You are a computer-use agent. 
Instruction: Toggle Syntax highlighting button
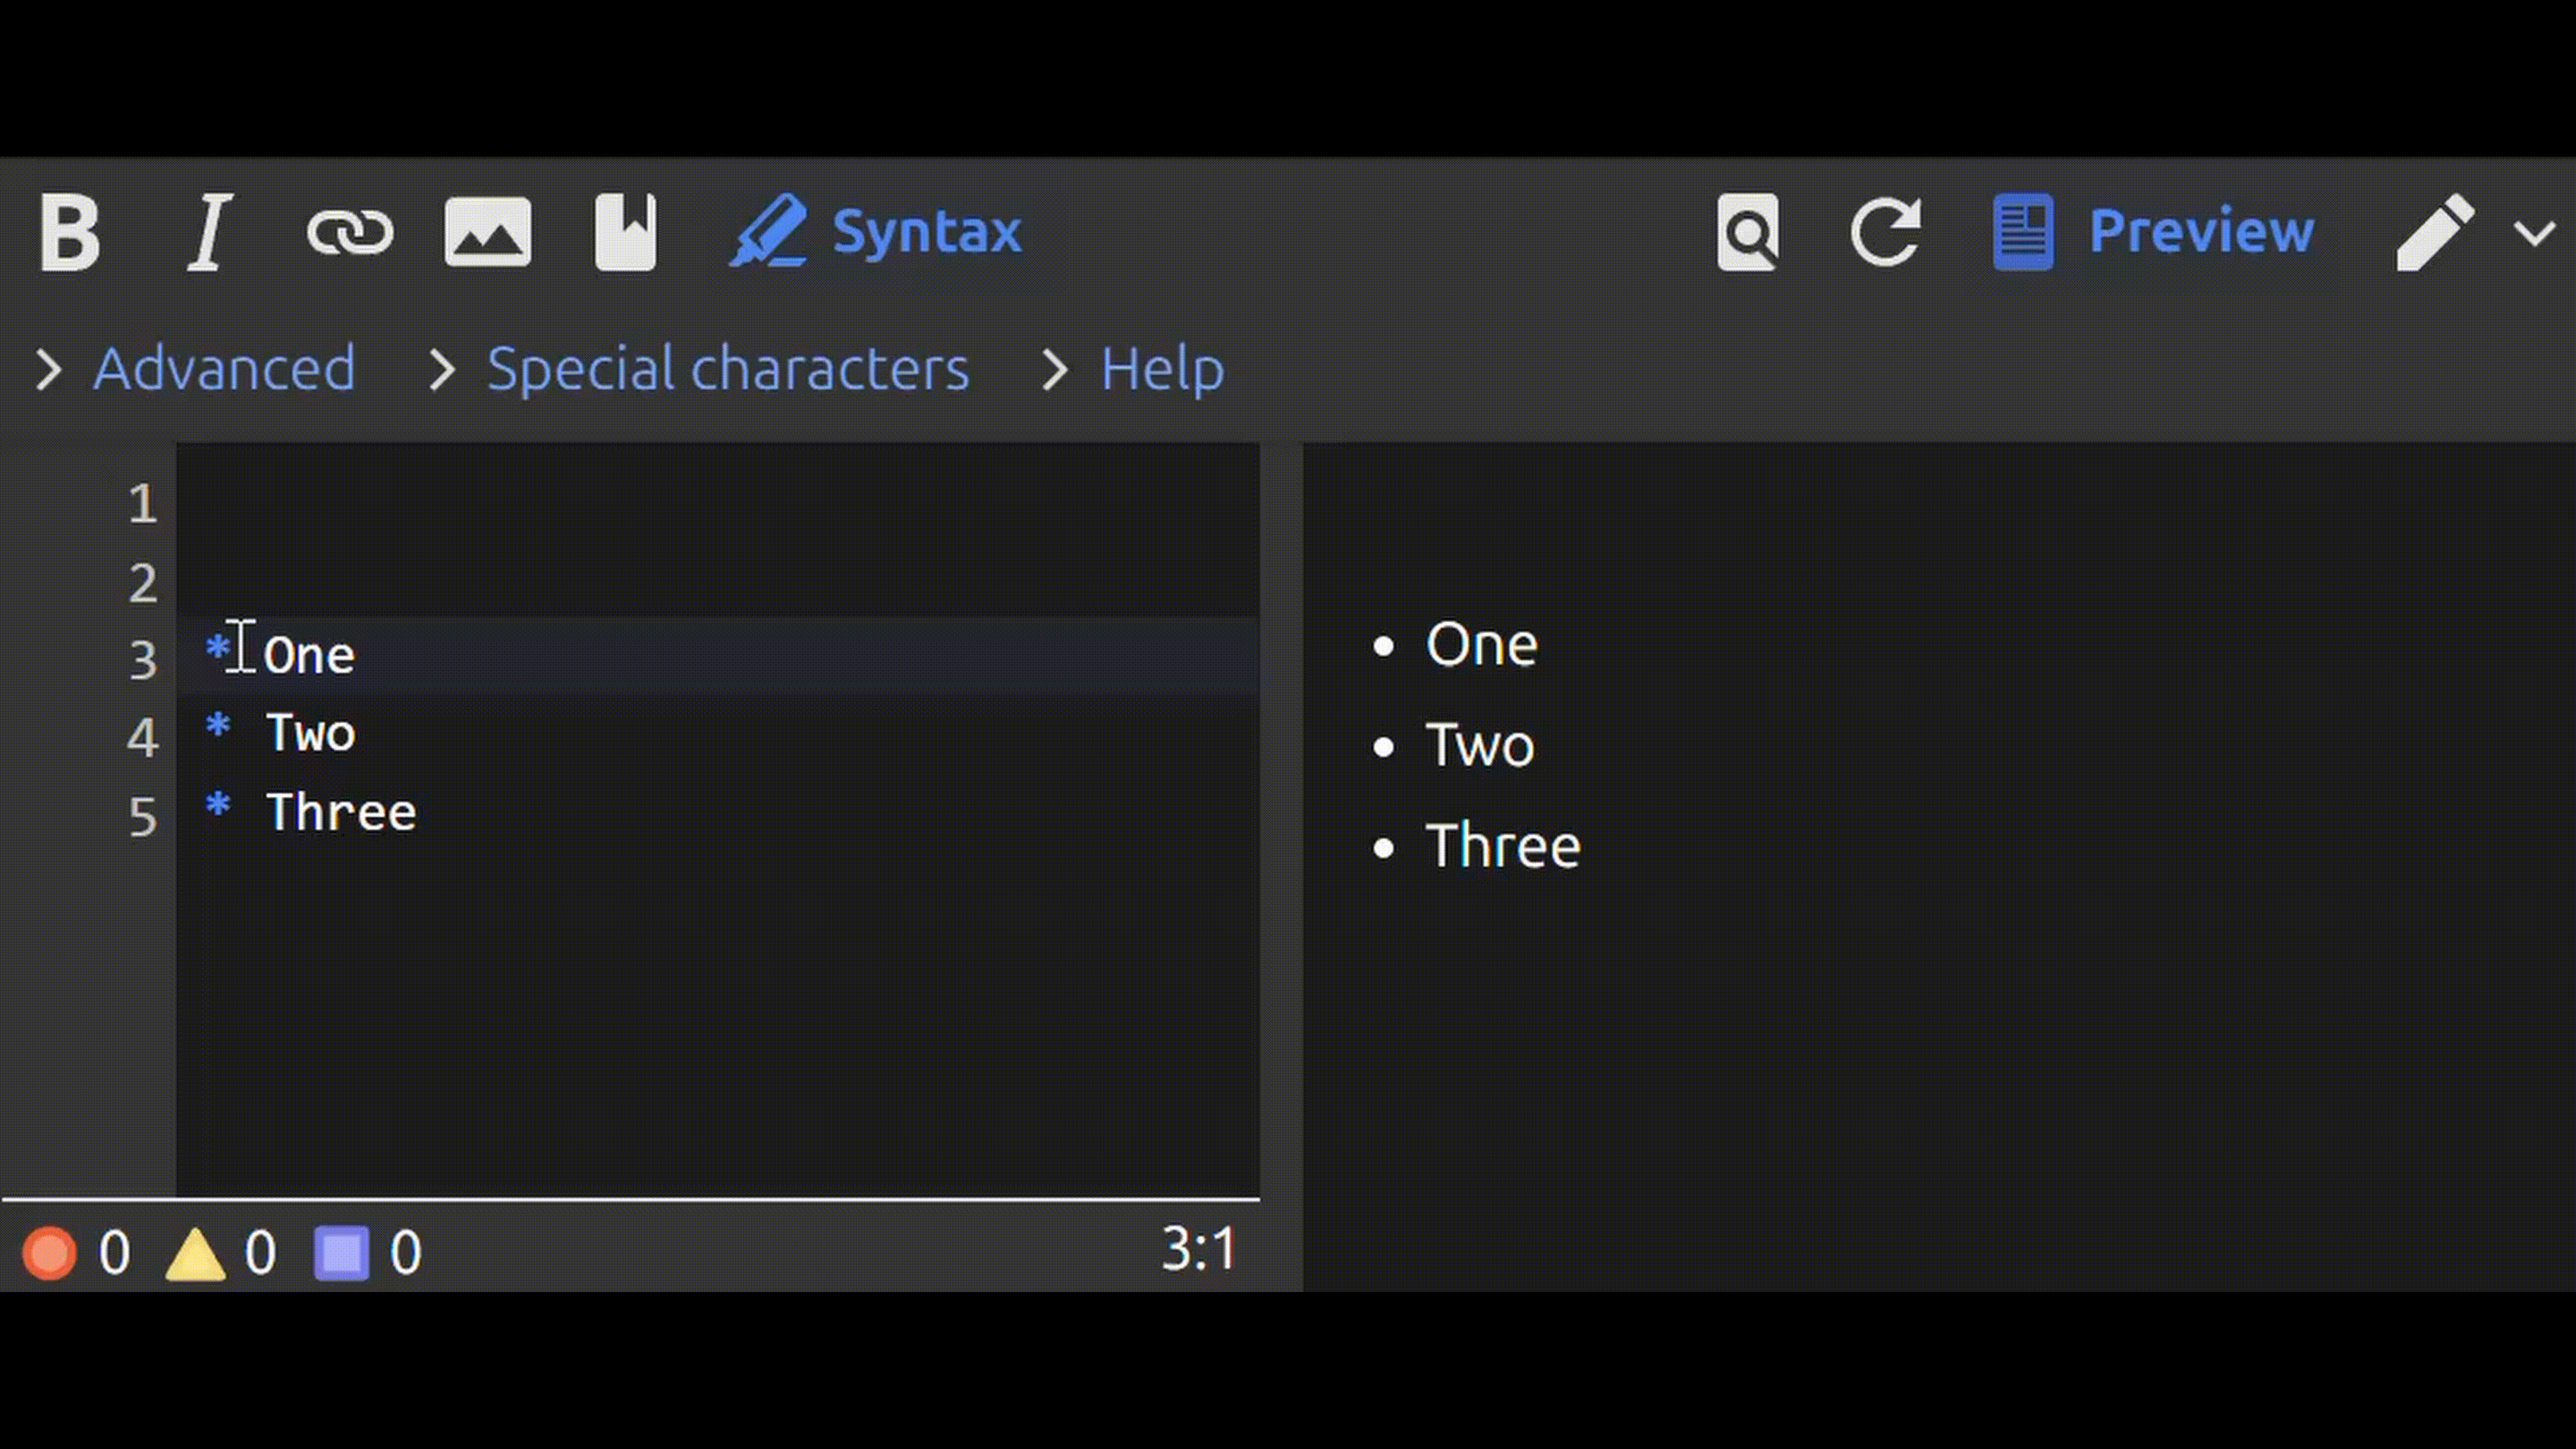click(875, 232)
